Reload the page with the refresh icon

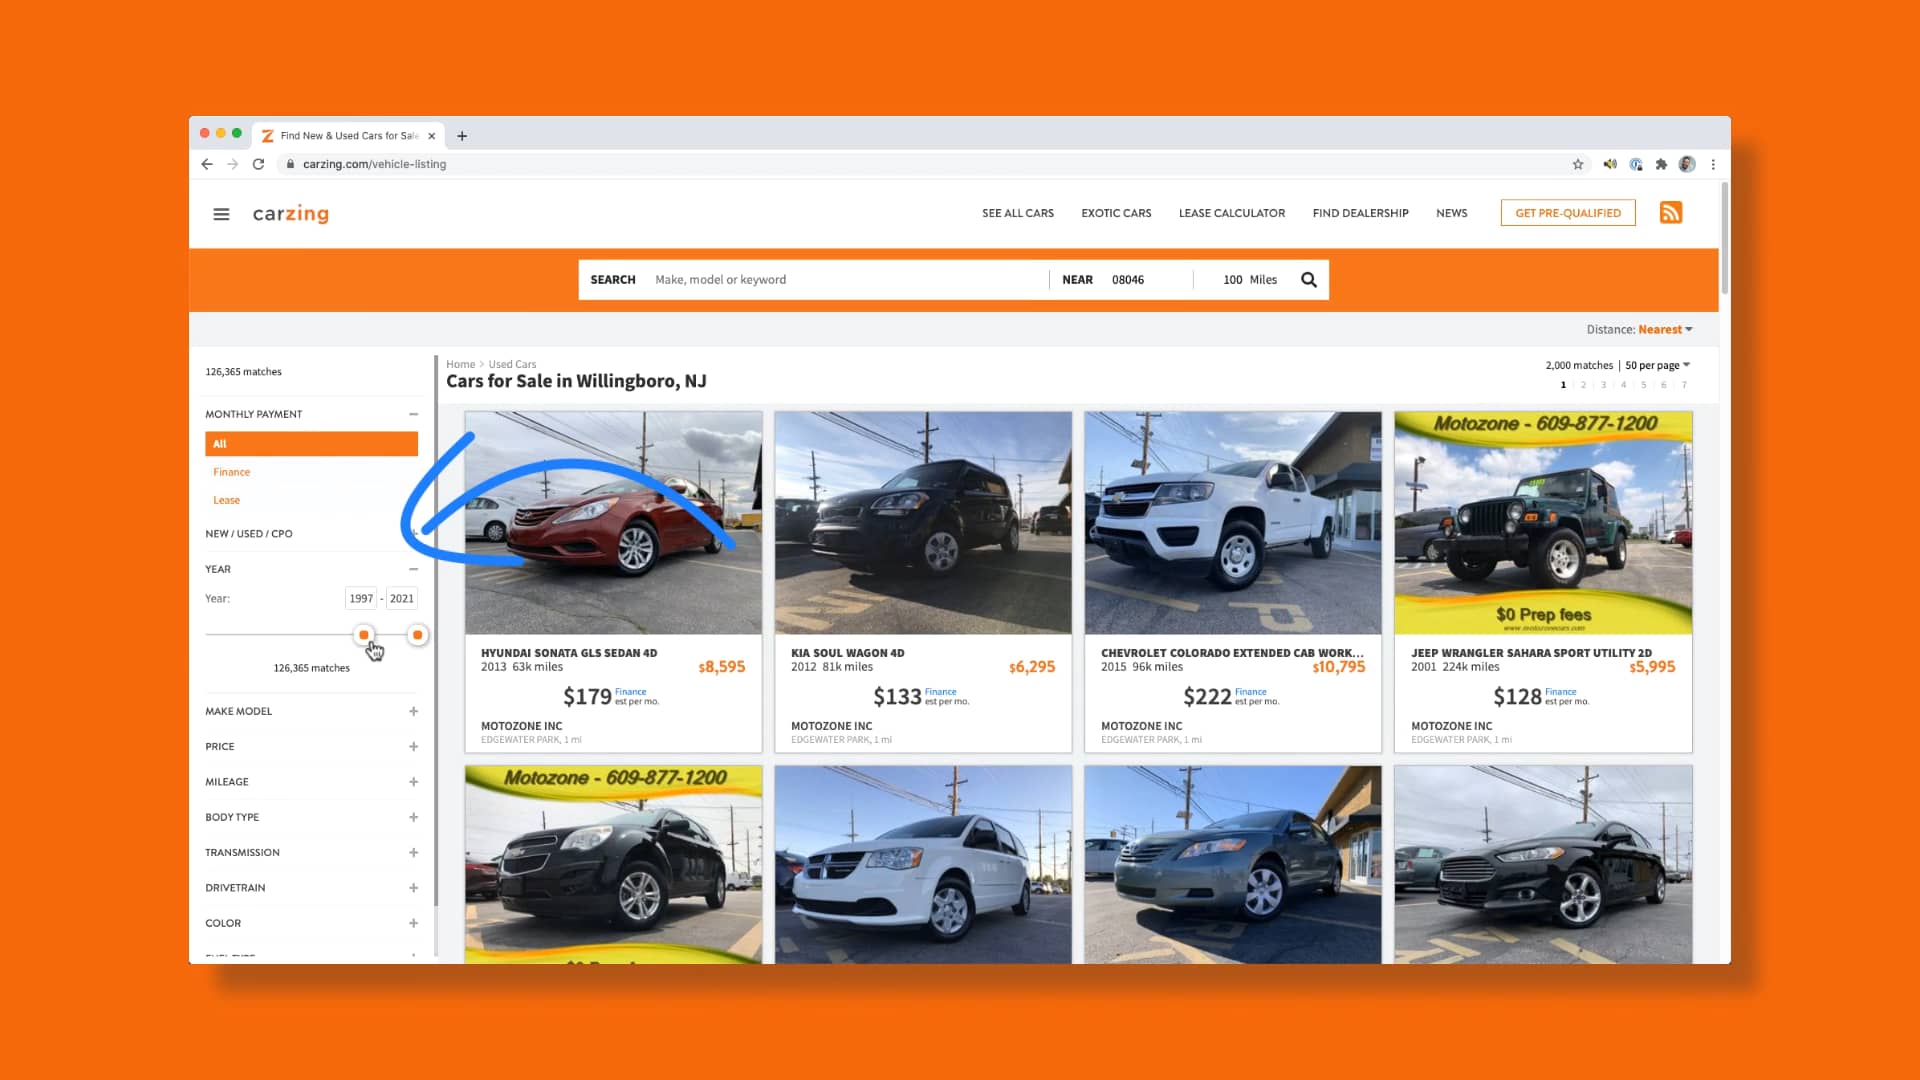[258, 164]
